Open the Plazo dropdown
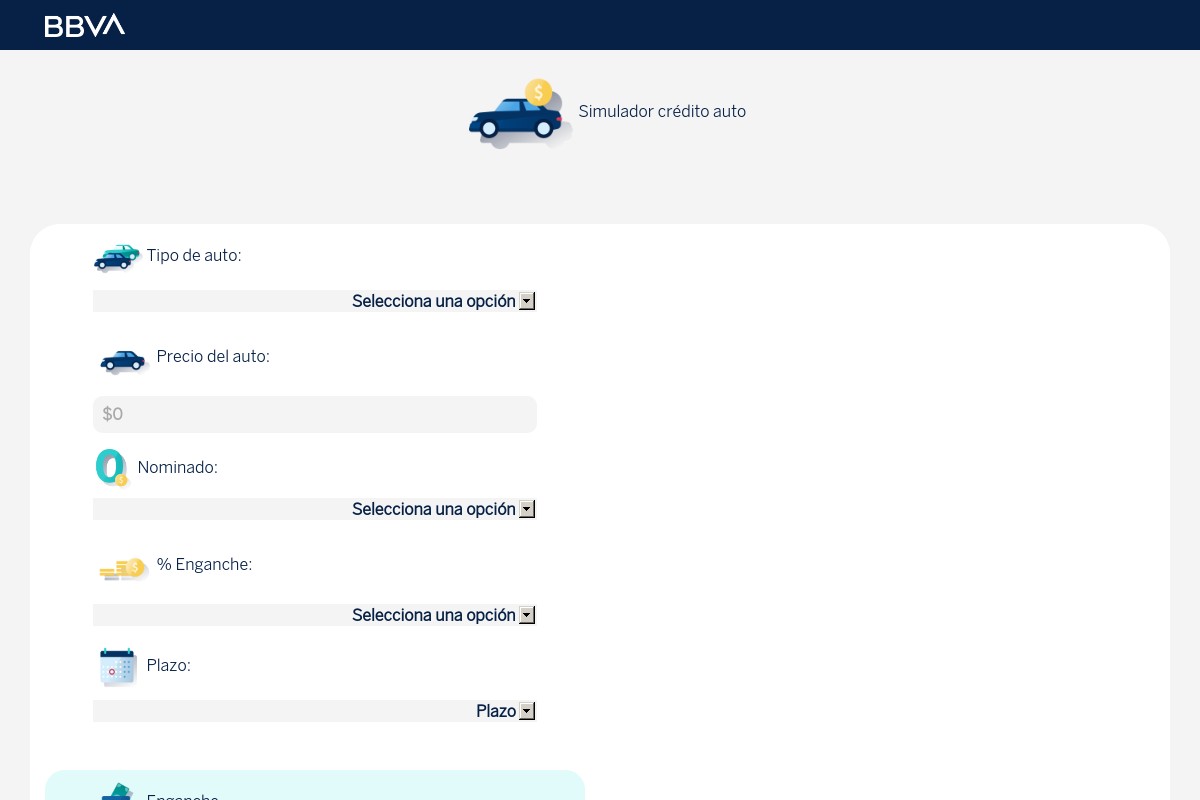Image resolution: width=1200 pixels, height=800 pixels. click(x=315, y=711)
